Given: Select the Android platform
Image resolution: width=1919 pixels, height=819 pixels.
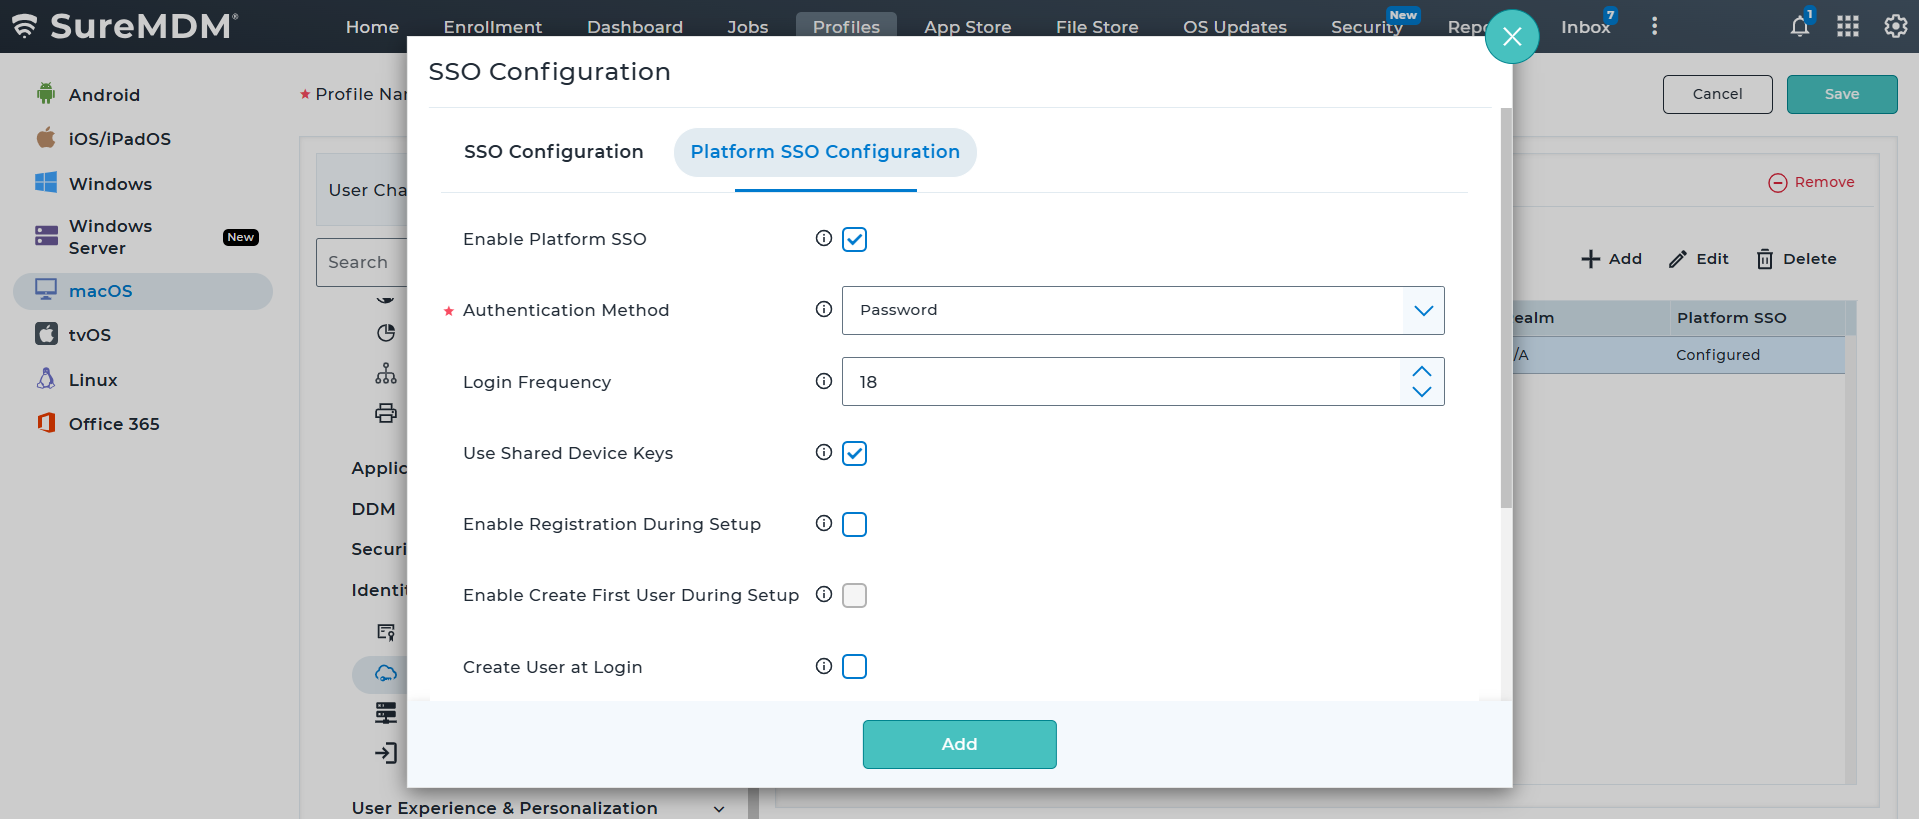Looking at the screenshot, I should 104,95.
